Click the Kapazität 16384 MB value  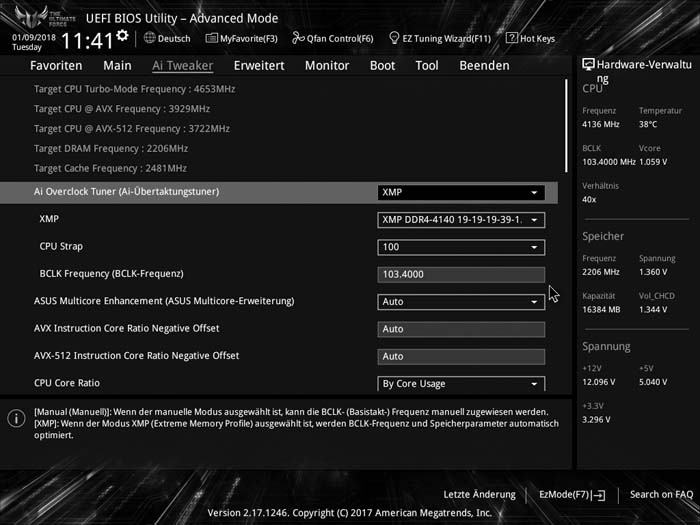[x=601, y=310]
